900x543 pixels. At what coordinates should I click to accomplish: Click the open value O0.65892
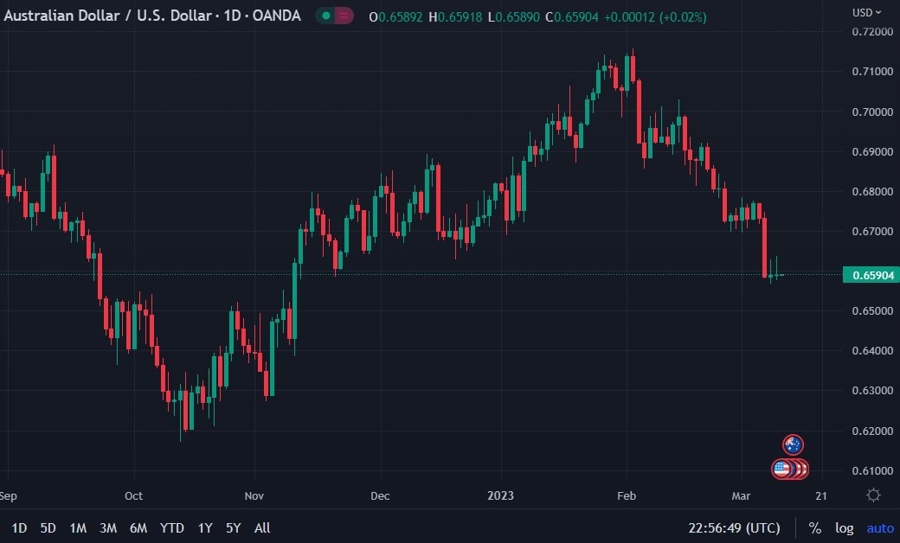click(395, 17)
